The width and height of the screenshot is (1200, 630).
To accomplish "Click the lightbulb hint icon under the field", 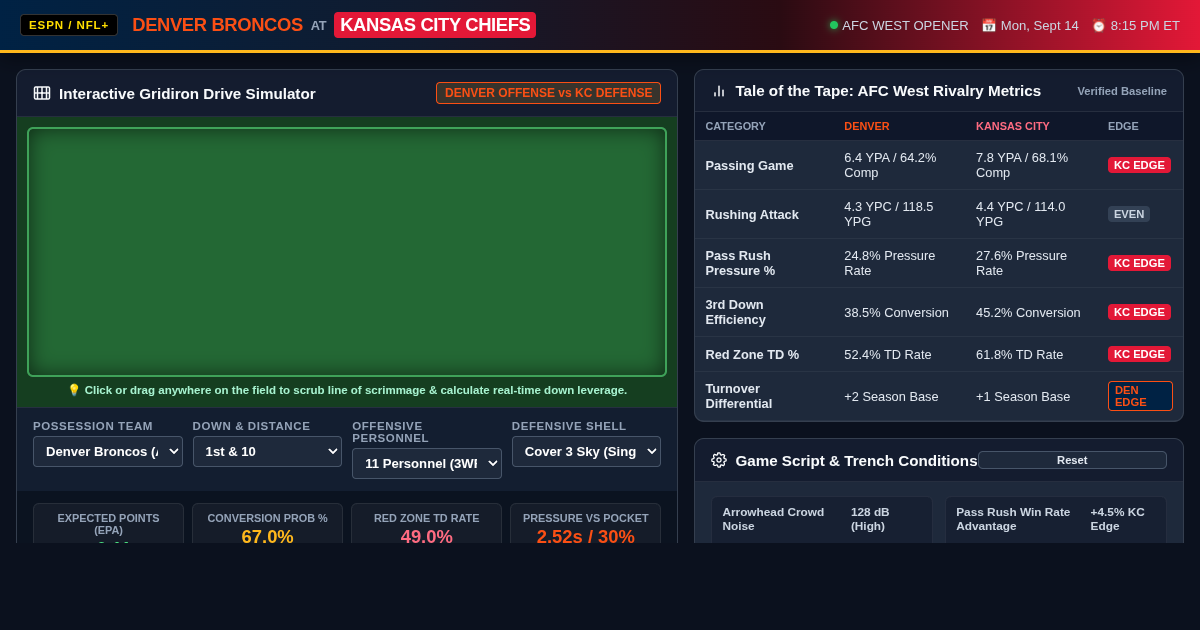I will (74, 390).
